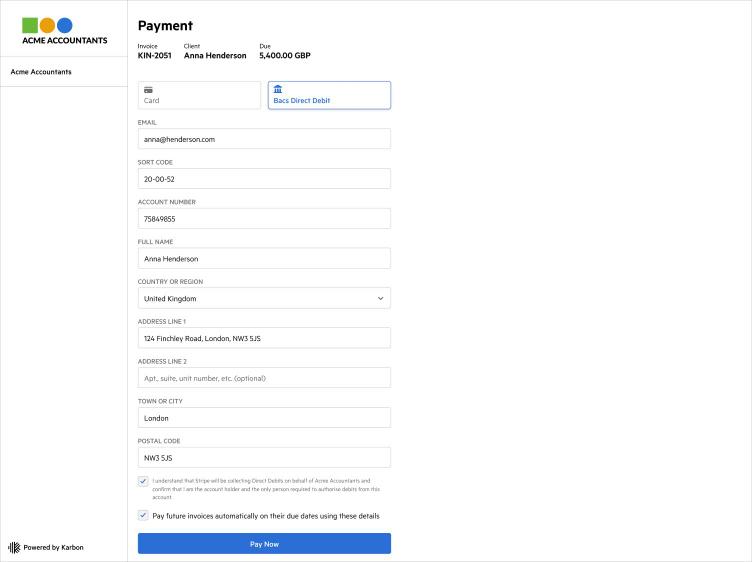Expand country list using chevron arrow
The width and height of the screenshot is (752, 562).
click(380, 298)
